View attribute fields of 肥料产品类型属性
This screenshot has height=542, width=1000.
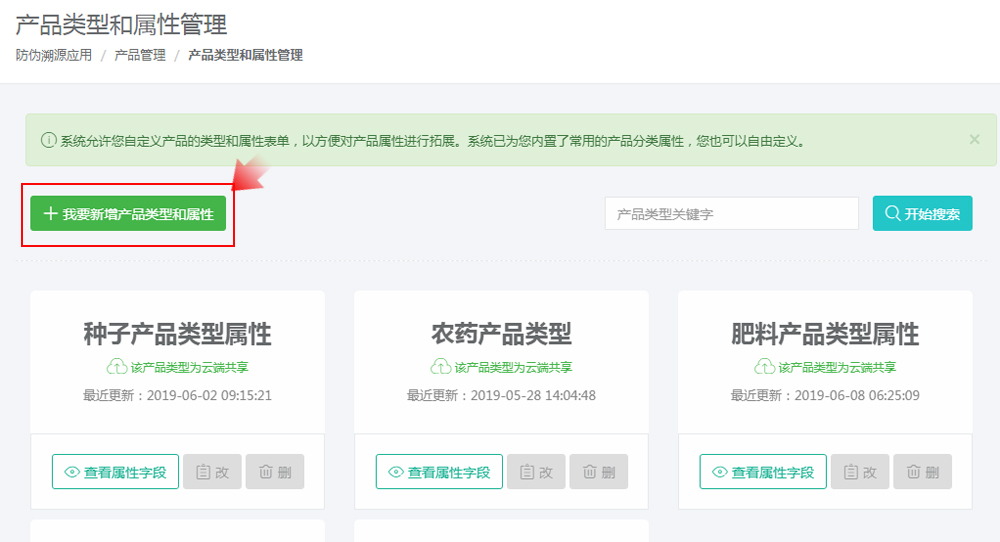763,472
